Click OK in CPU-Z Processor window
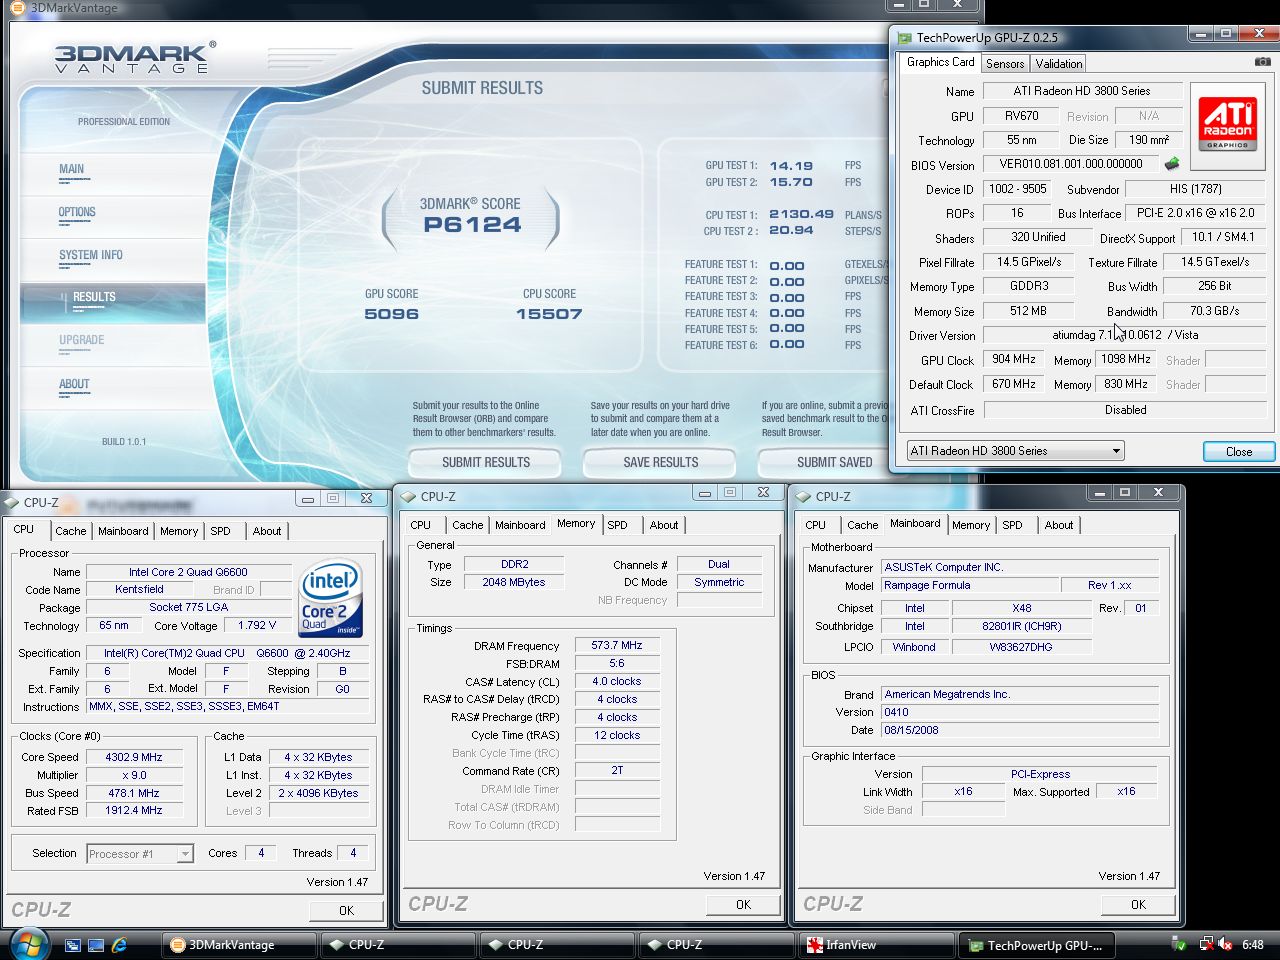 tap(346, 910)
